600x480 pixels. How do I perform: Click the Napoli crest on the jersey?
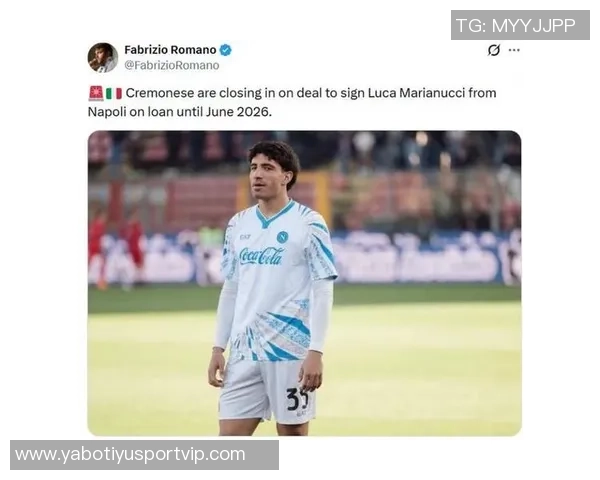(x=282, y=237)
